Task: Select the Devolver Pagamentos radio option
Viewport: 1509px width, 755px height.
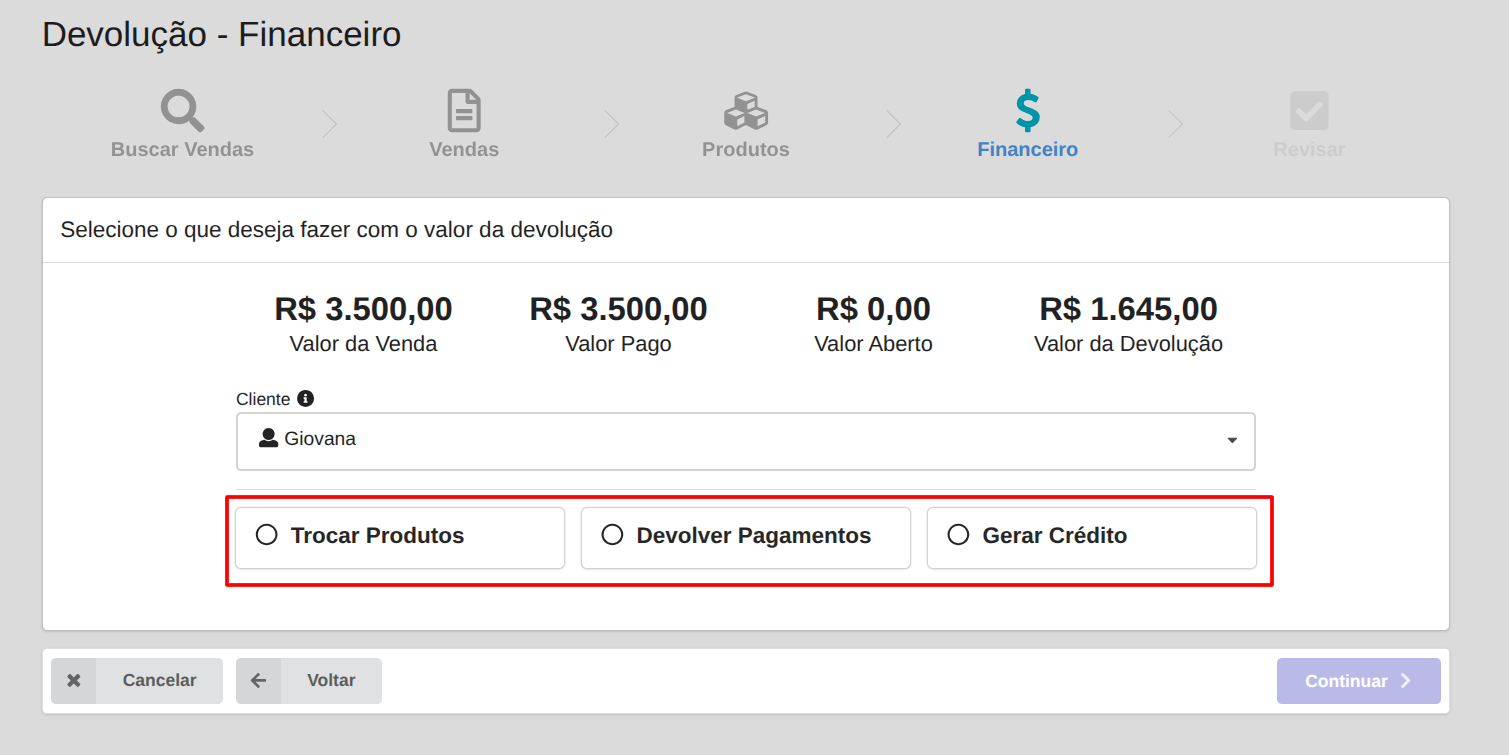Action: 612,535
